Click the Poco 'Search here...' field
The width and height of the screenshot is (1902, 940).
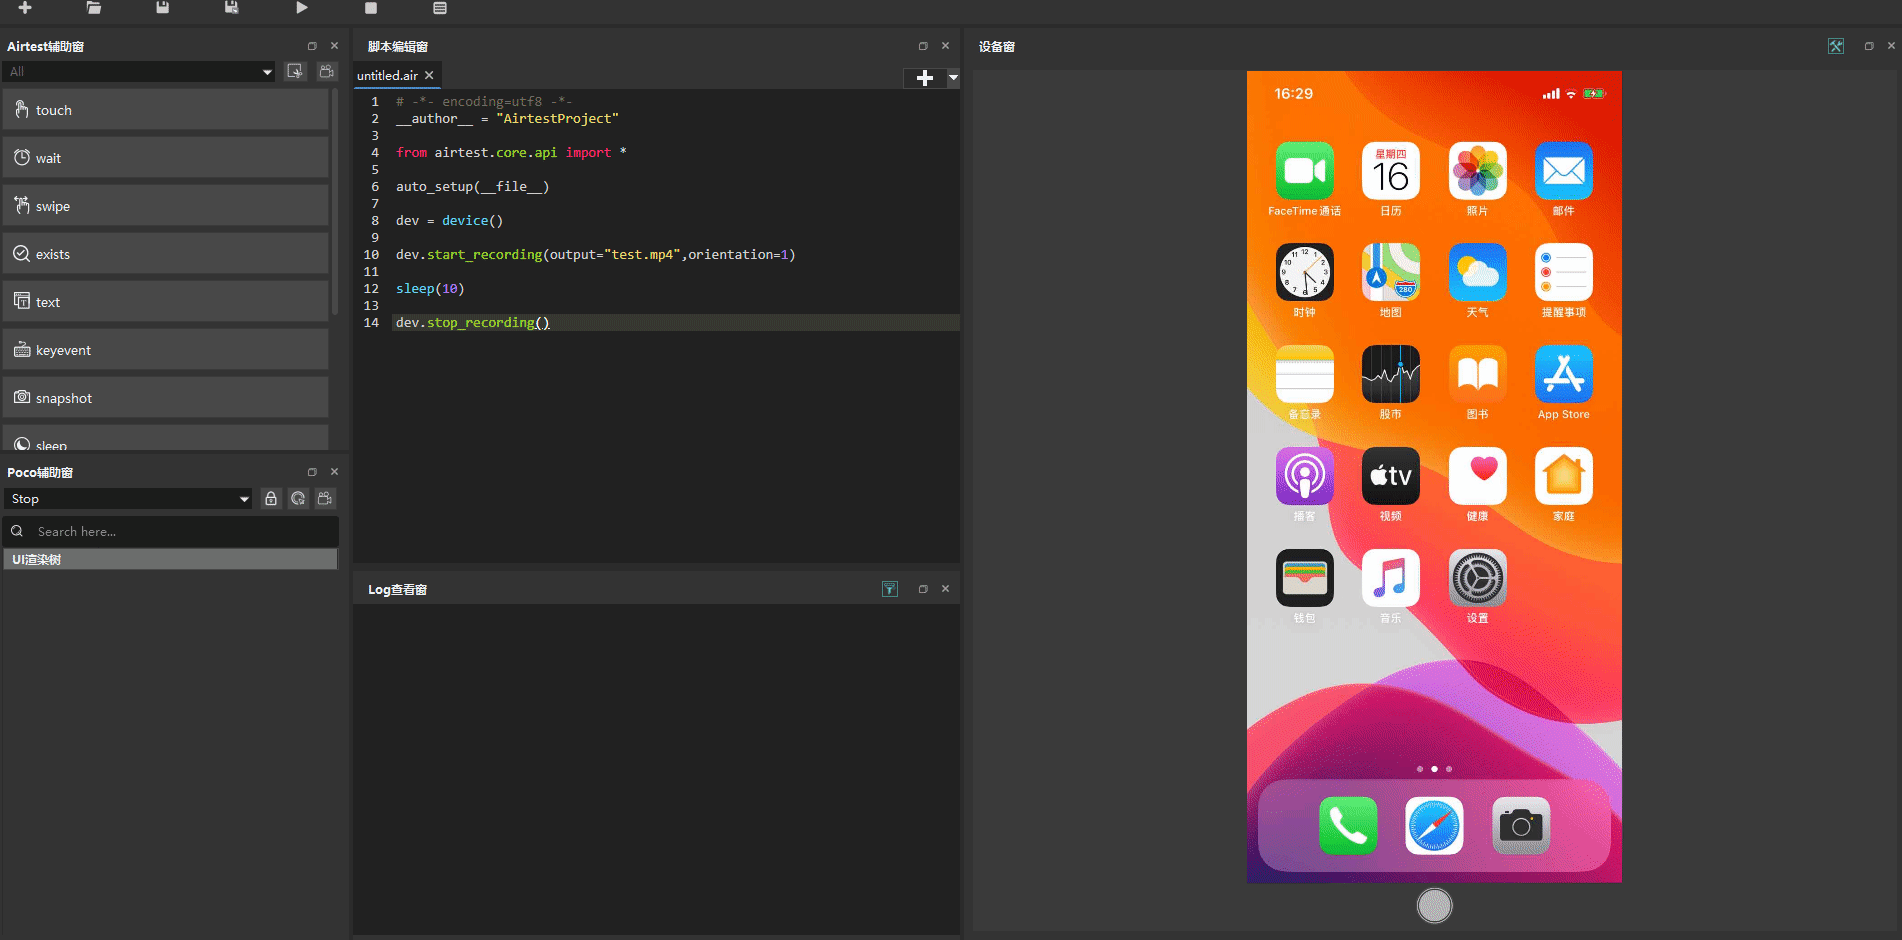(x=170, y=532)
